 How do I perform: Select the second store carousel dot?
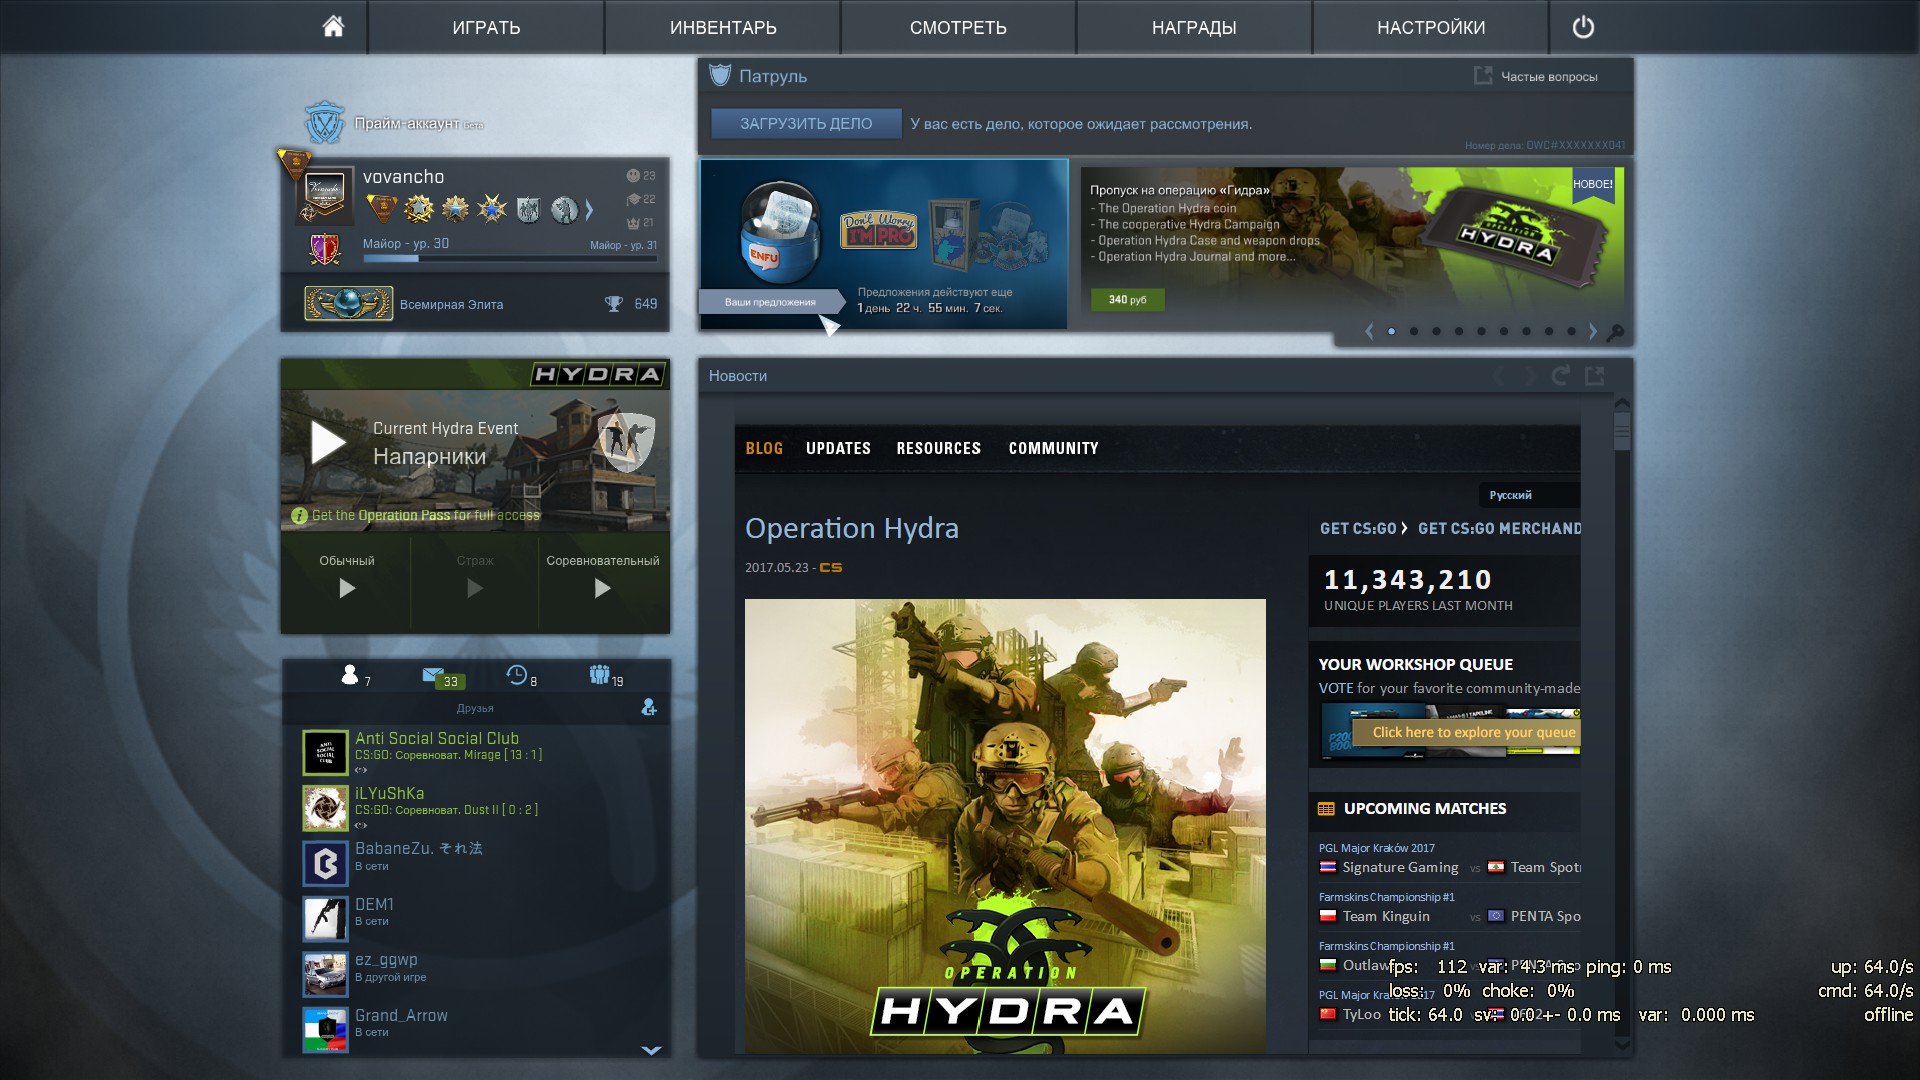click(x=1414, y=332)
